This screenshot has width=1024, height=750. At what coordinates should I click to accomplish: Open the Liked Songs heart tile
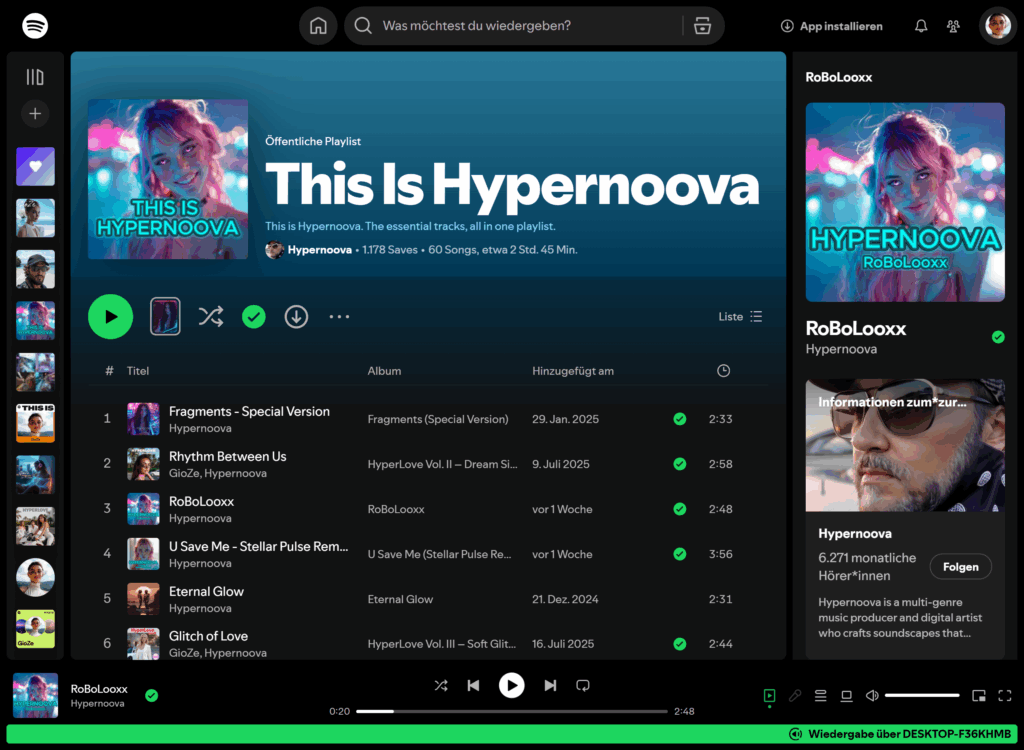tap(35, 167)
